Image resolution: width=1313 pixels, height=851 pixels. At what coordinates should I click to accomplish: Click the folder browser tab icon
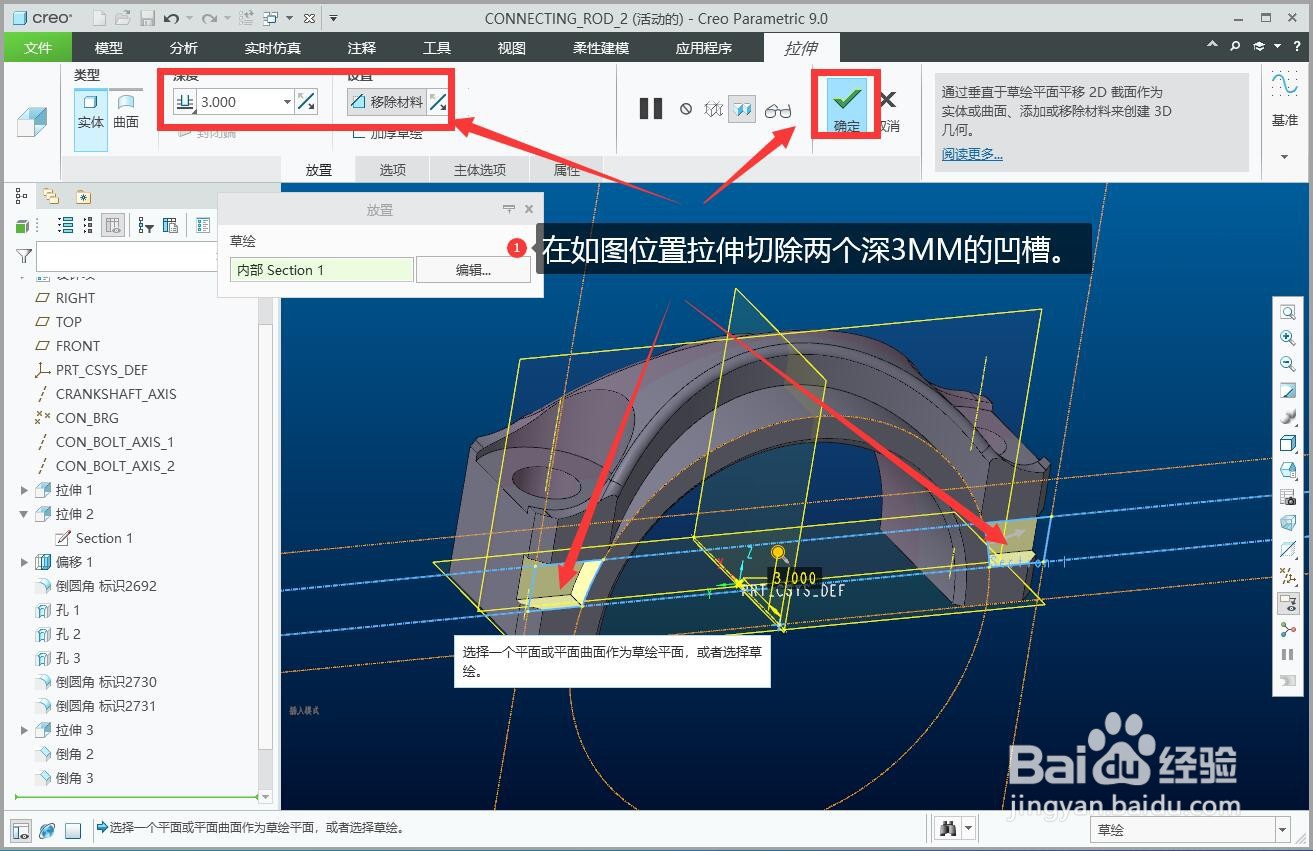tap(51, 196)
